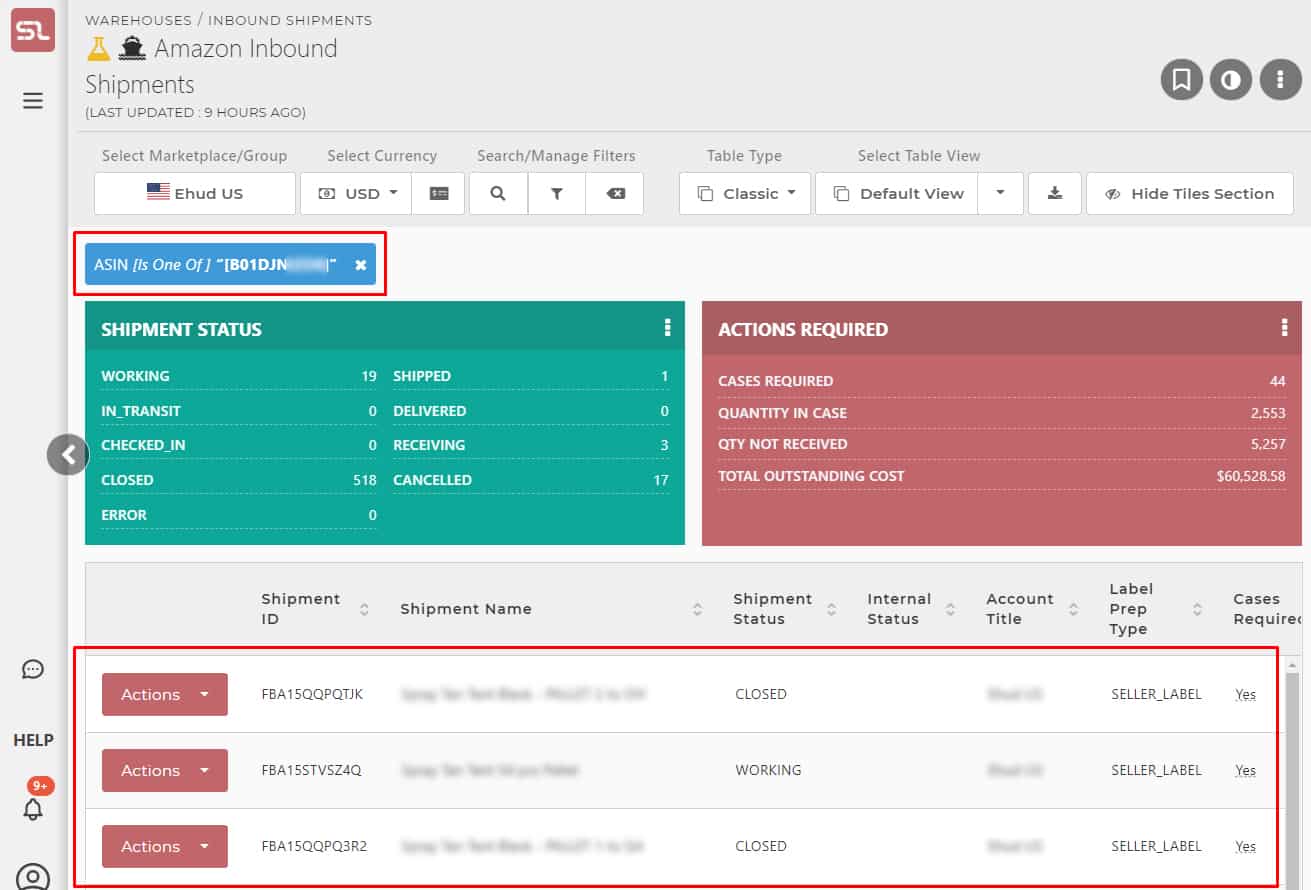Collapse the sidebar with the left chevron circle

point(68,455)
